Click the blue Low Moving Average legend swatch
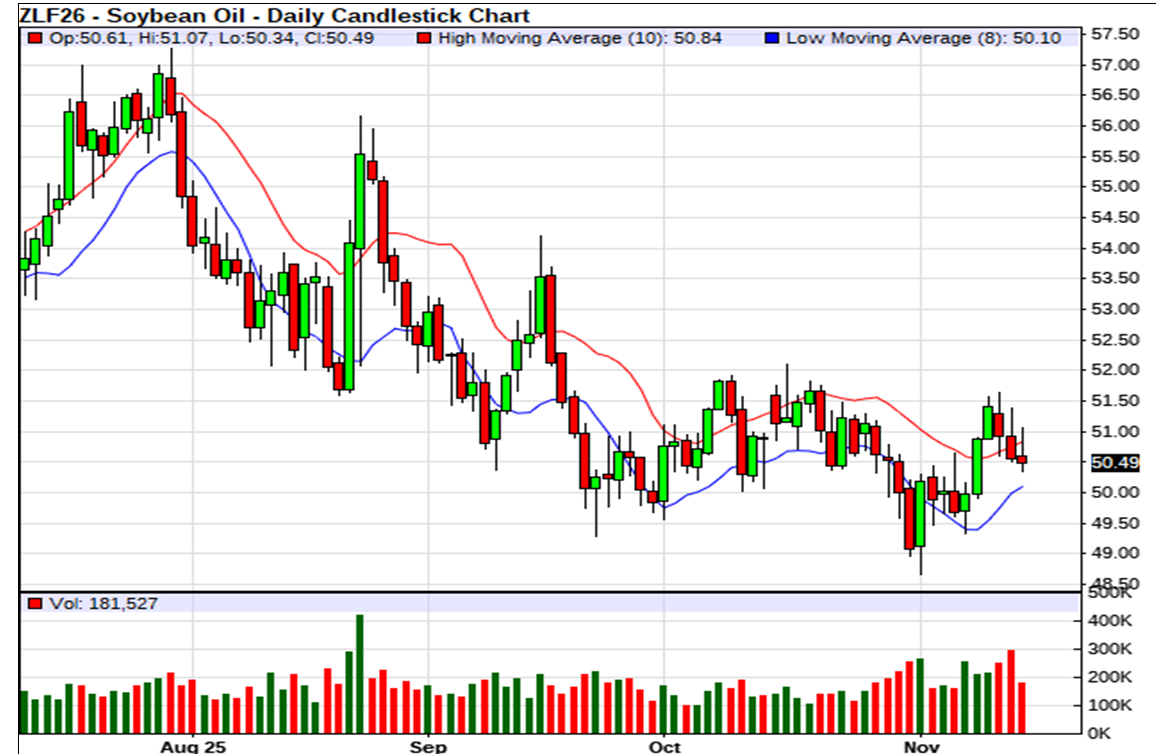Image resolution: width=1156 pixels, height=754 pixels. [x=771, y=38]
